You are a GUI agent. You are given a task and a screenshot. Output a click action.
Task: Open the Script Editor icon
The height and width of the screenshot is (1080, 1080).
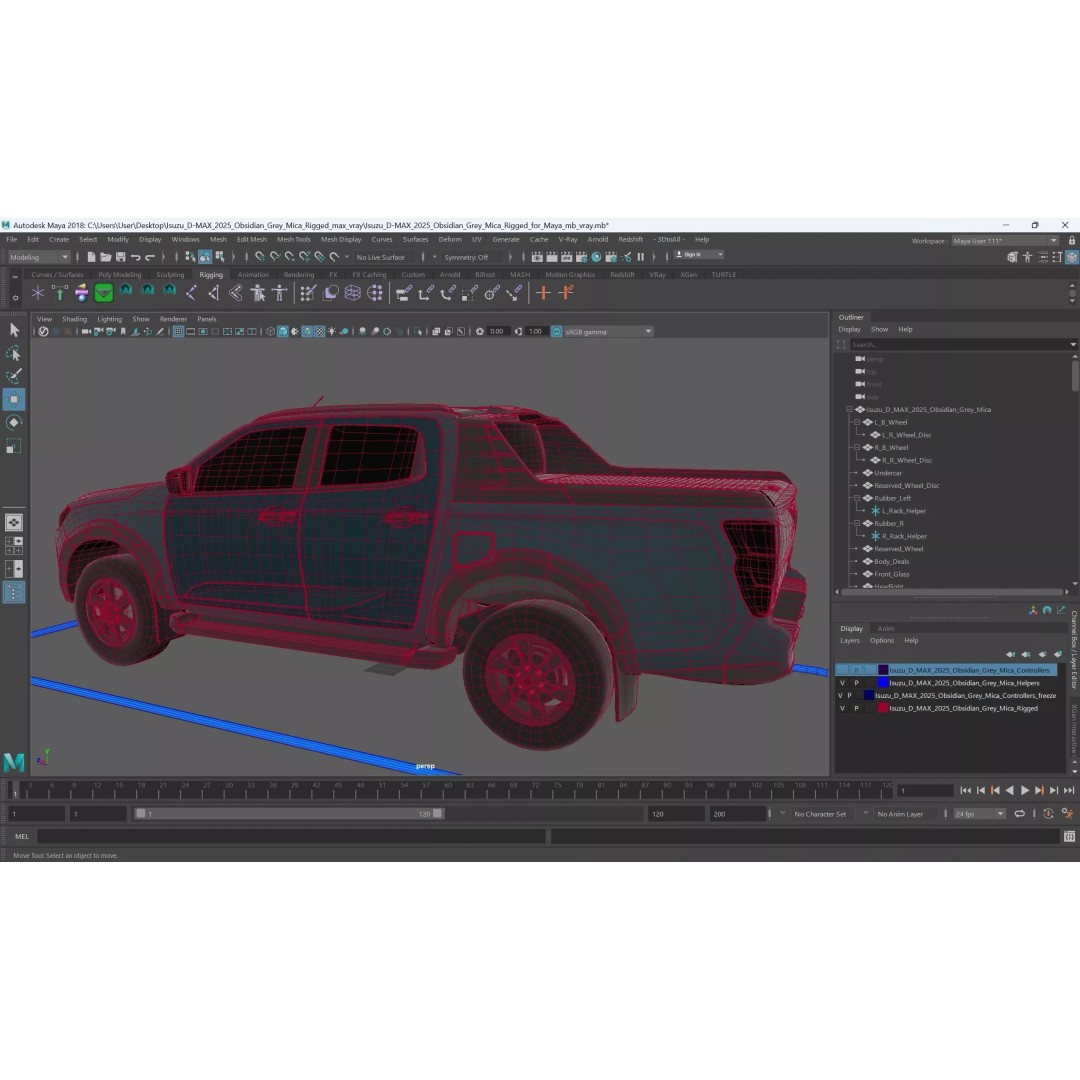pyautogui.click(x=1069, y=836)
